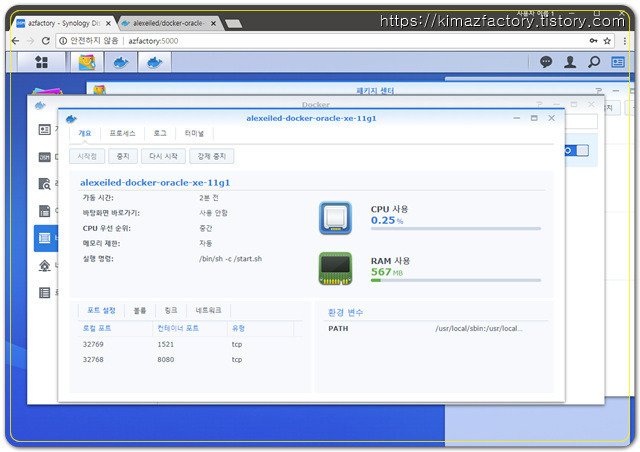The width and height of the screenshot is (640, 452).
Task: Open Package Center from the DSM taskbar
Action: [87, 62]
